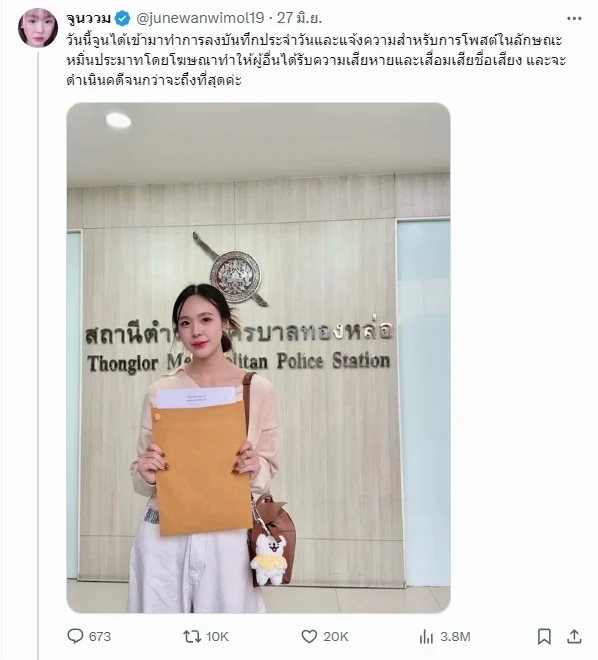Click the 20K likes count
Viewport: 598px width, 660px height.
(x=336, y=636)
